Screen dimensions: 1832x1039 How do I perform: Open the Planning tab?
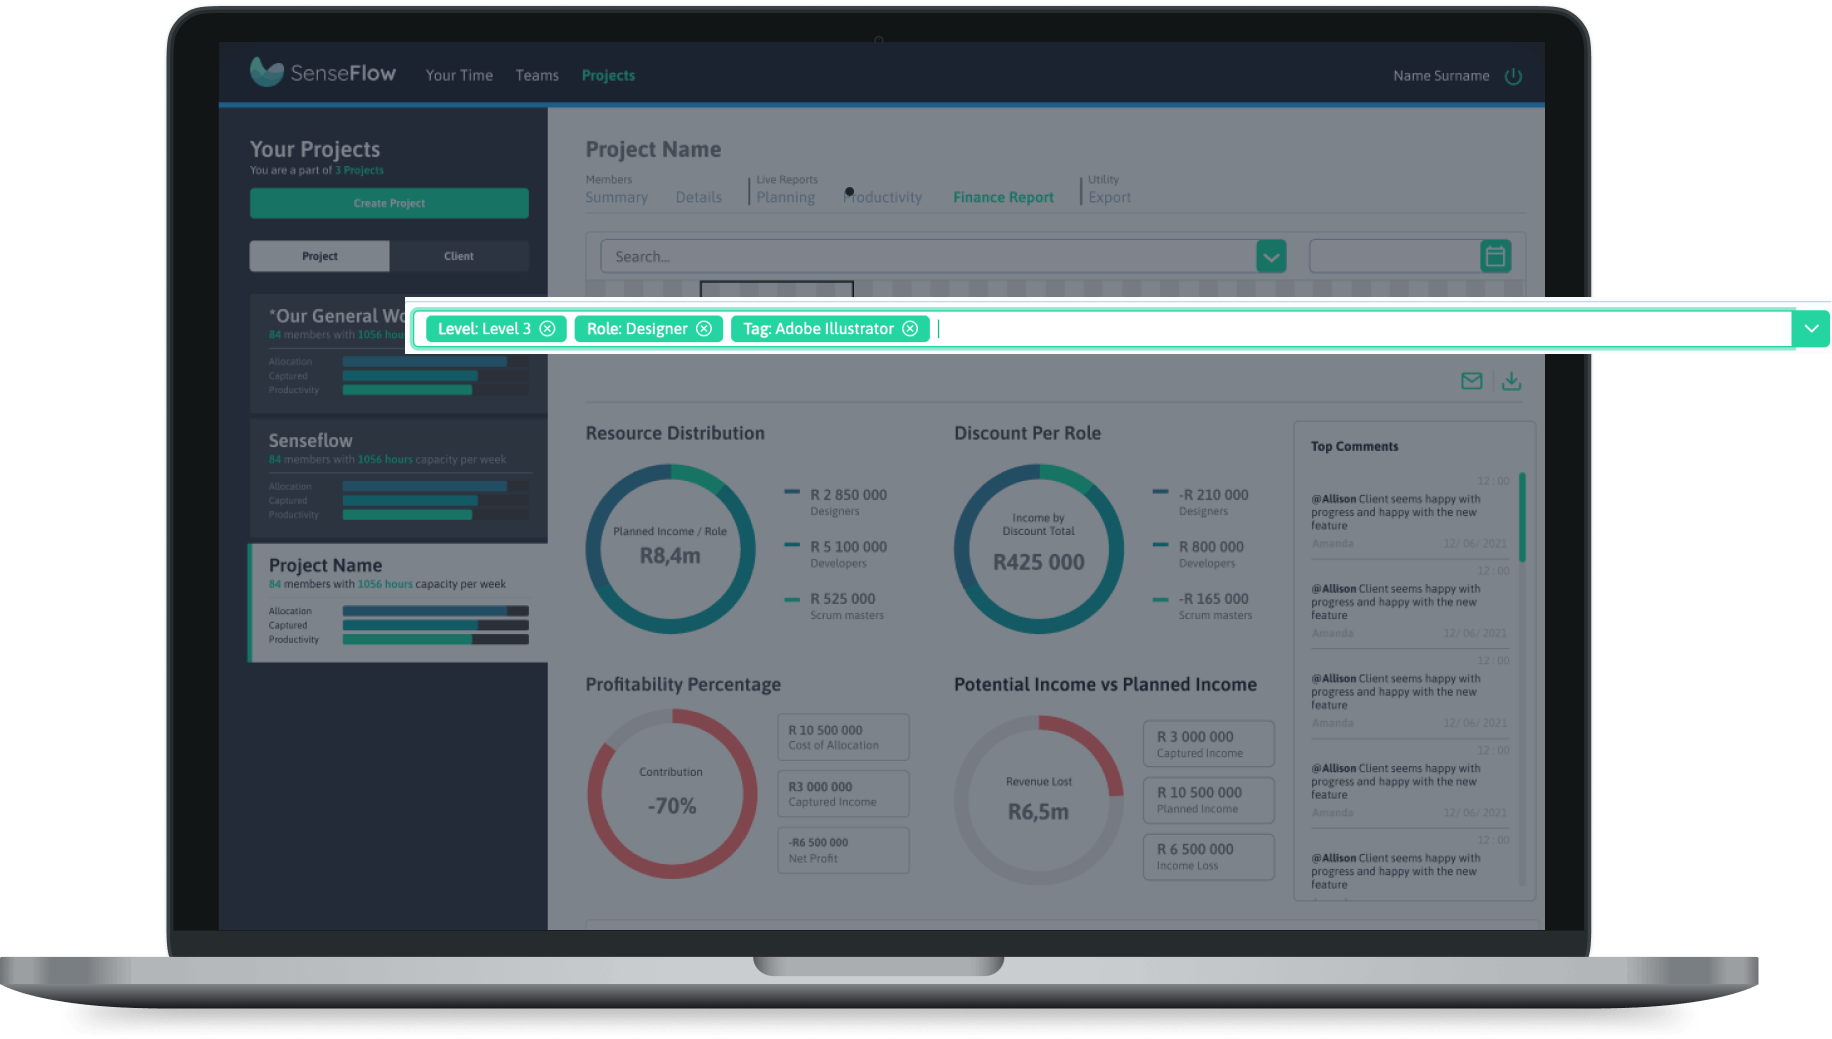coord(786,198)
